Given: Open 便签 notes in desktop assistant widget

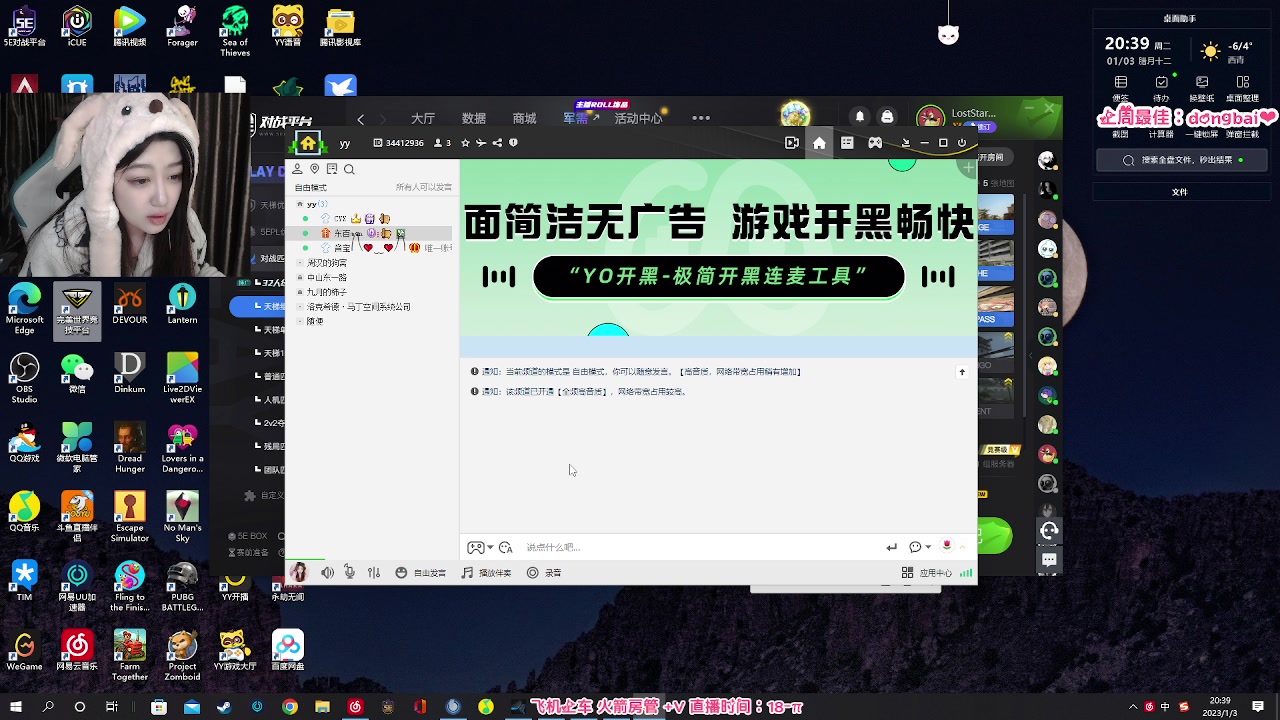Looking at the screenshot, I should coord(1121,88).
